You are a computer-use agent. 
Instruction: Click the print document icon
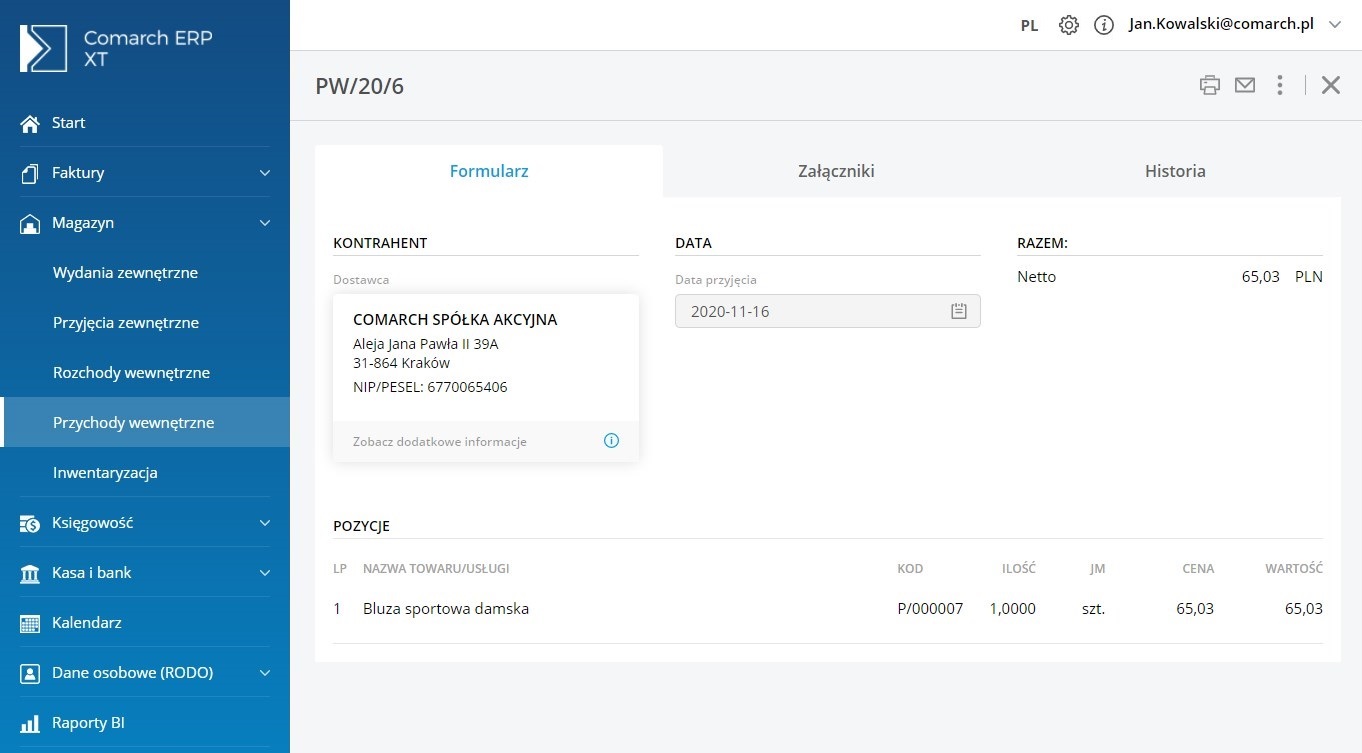pyautogui.click(x=1210, y=85)
